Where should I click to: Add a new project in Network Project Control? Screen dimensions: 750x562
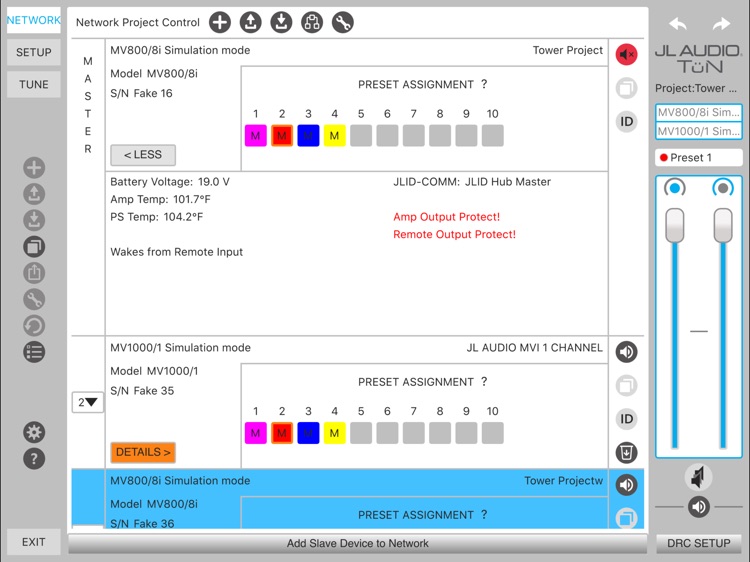click(x=220, y=22)
